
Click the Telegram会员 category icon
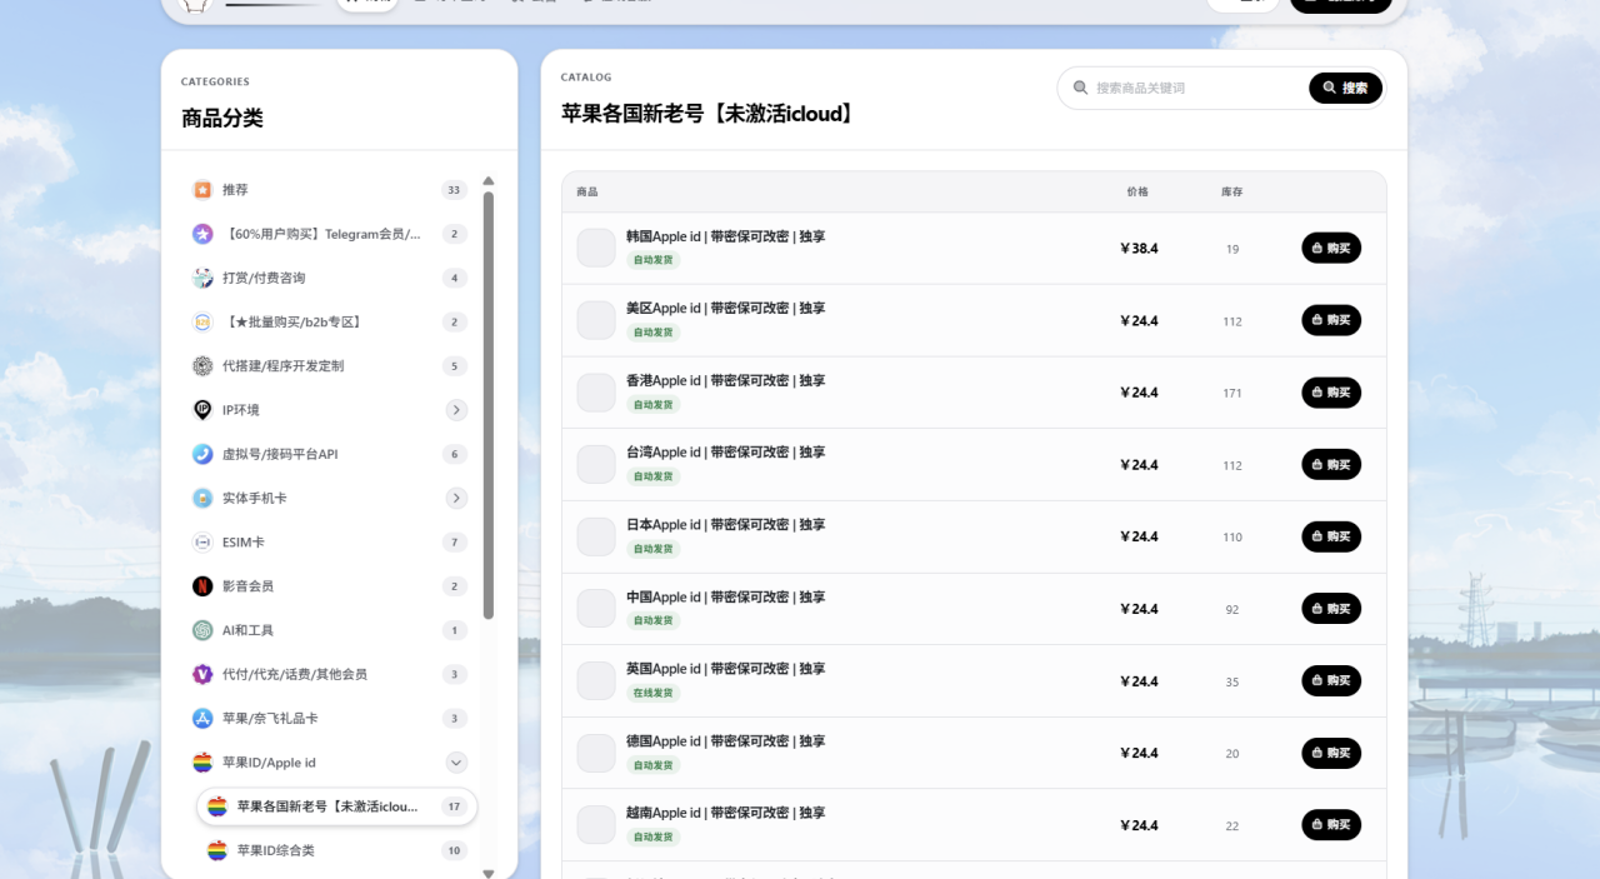pyautogui.click(x=202, y=234)
